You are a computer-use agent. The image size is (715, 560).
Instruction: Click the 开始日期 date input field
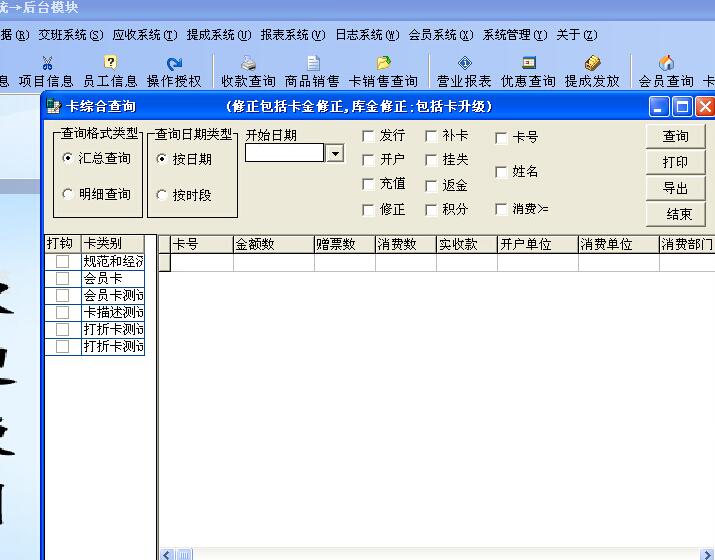[x=285, y=153]
